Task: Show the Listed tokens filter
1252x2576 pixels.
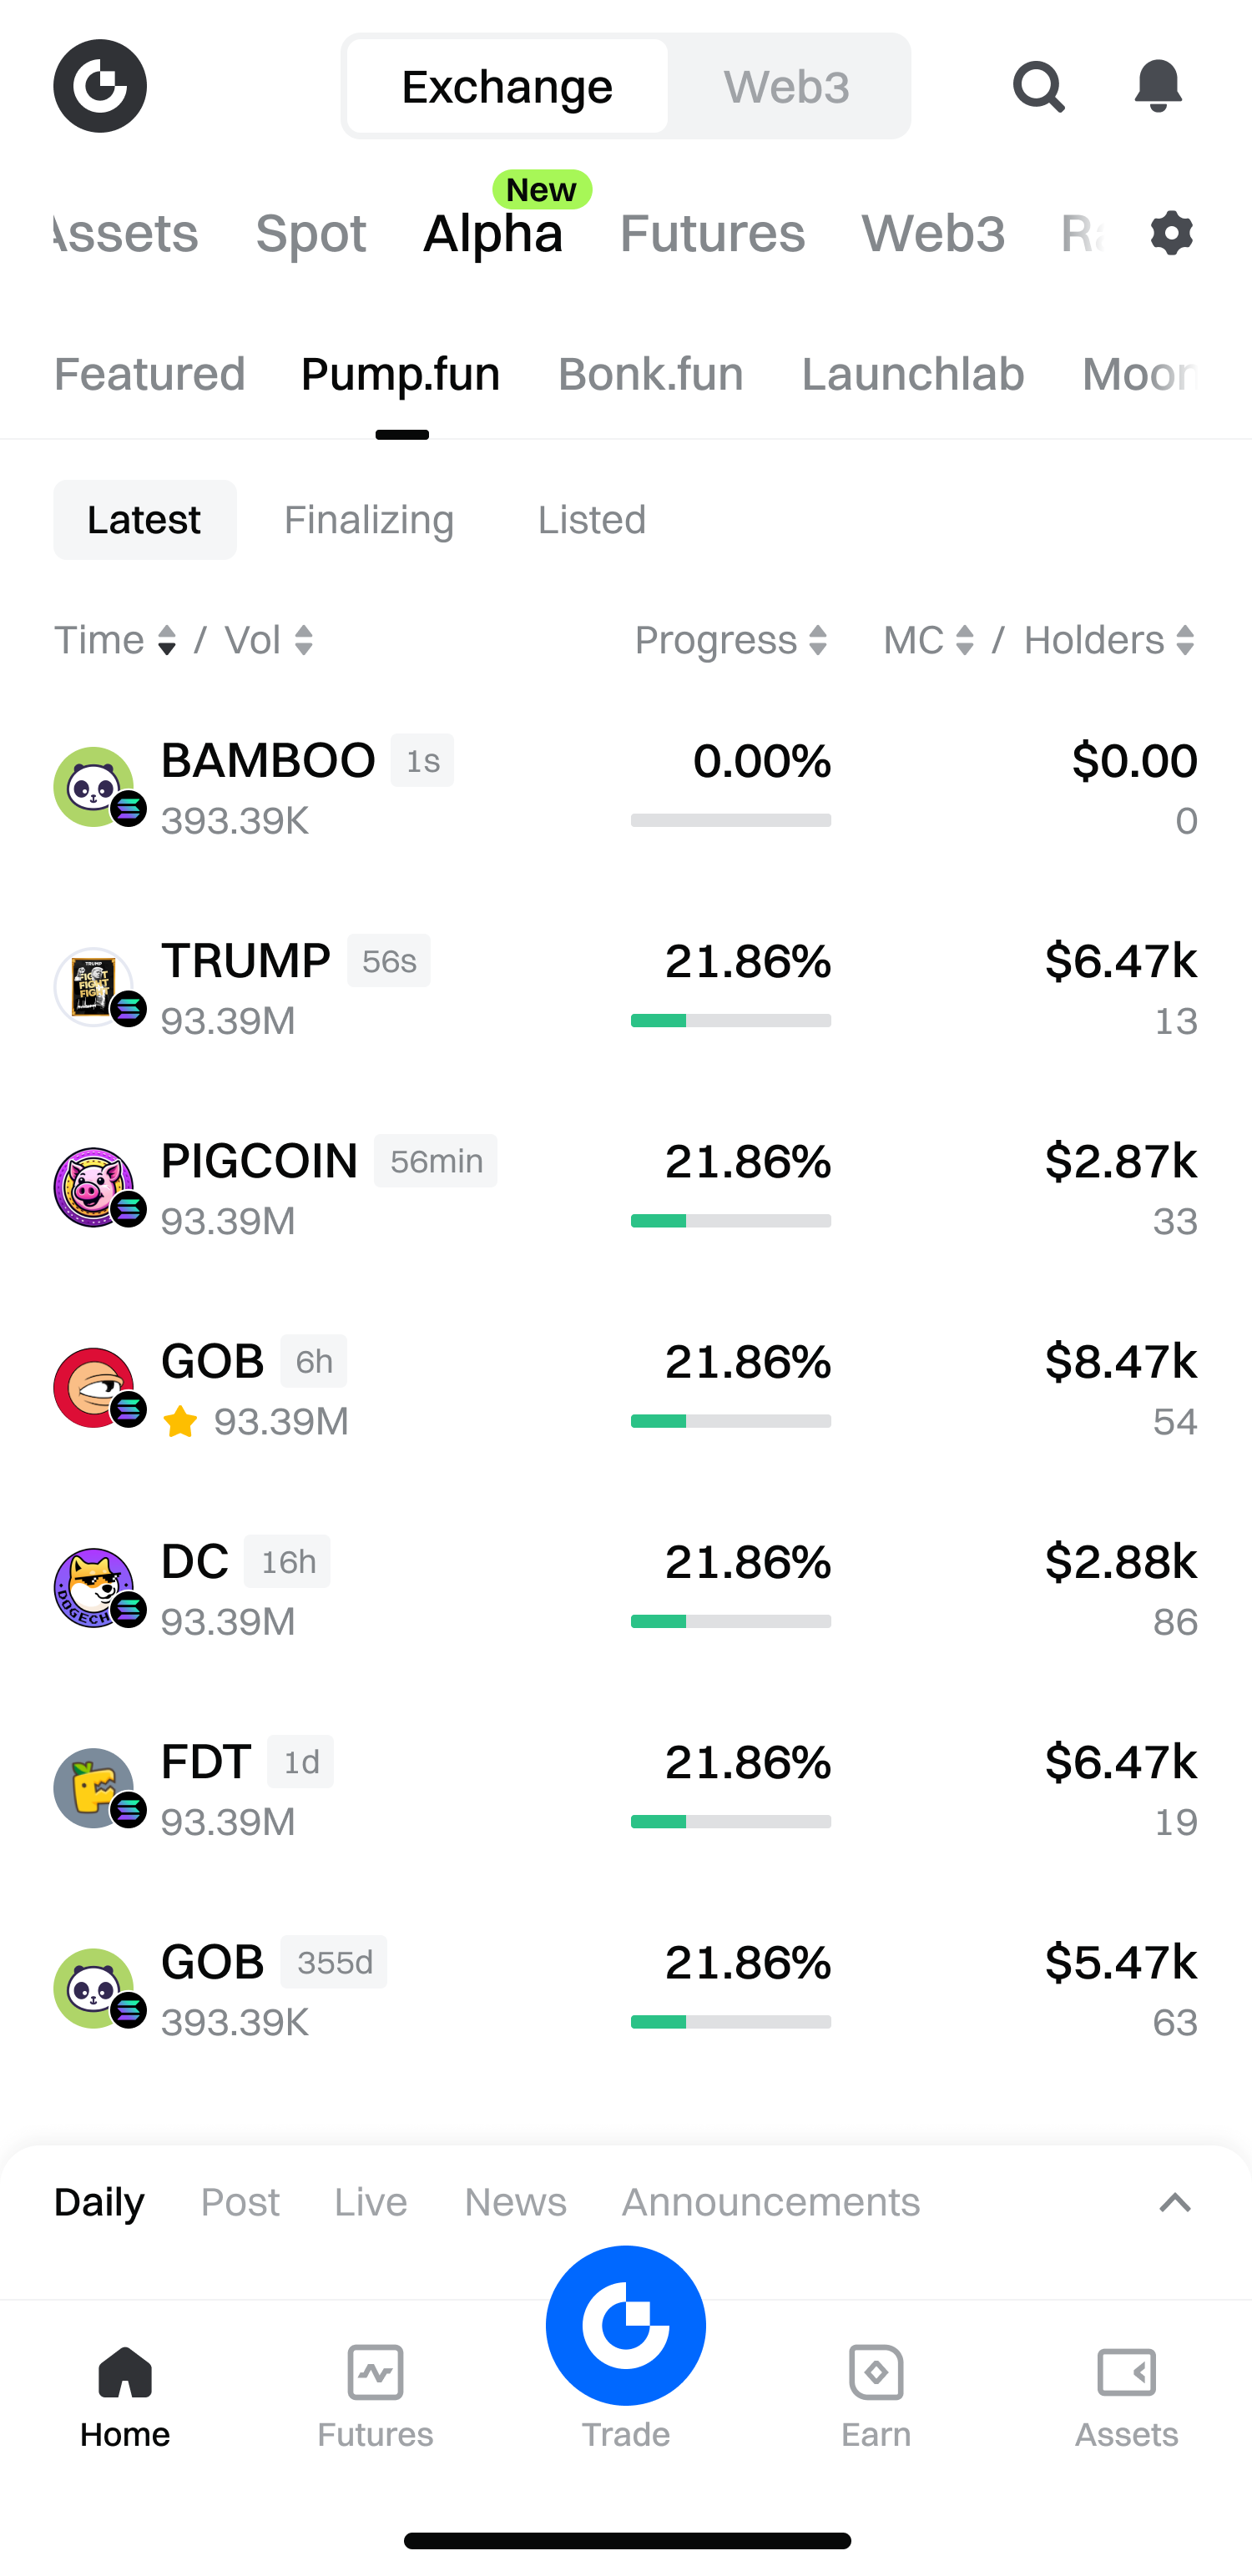Action: [592, 520]
